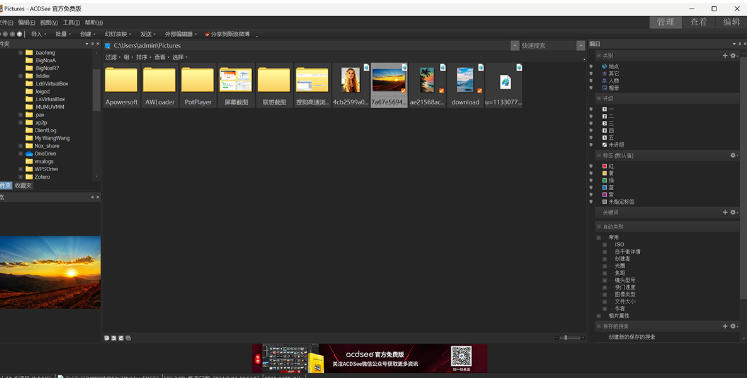Click the 快速搜索 quick search field
Screen dimensions: 747x378
548,46
